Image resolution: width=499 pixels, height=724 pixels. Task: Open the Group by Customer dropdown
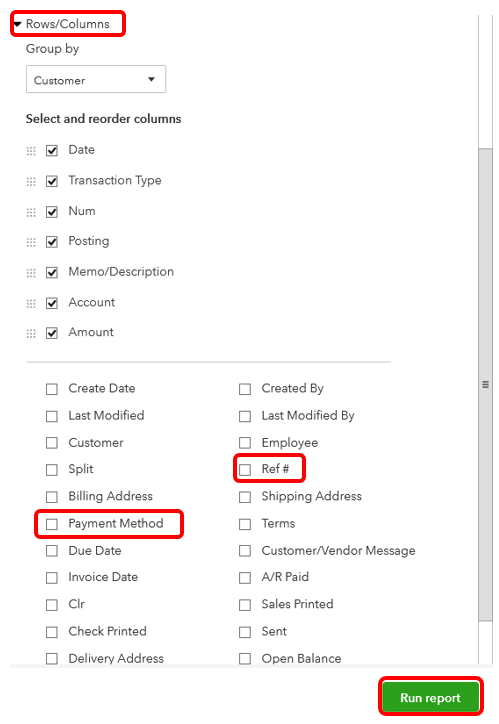point(96,79)
